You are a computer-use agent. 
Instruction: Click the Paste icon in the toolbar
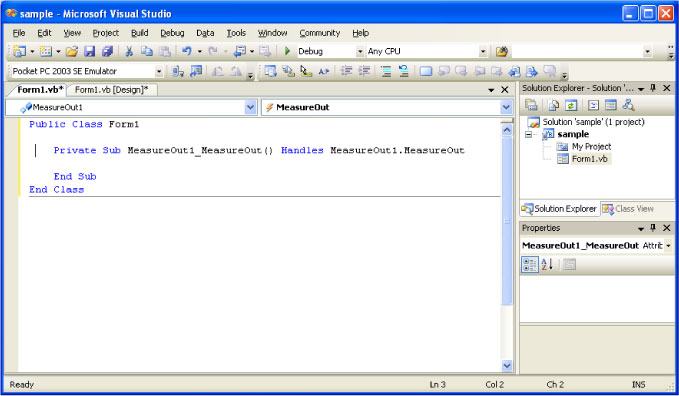click(165, 51)
